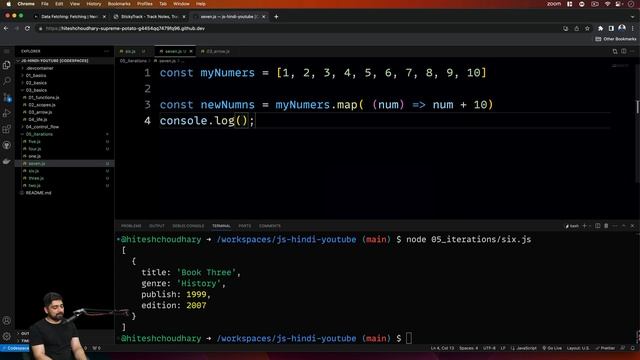Switch to Ports panel tab

[x=245, y=226]
